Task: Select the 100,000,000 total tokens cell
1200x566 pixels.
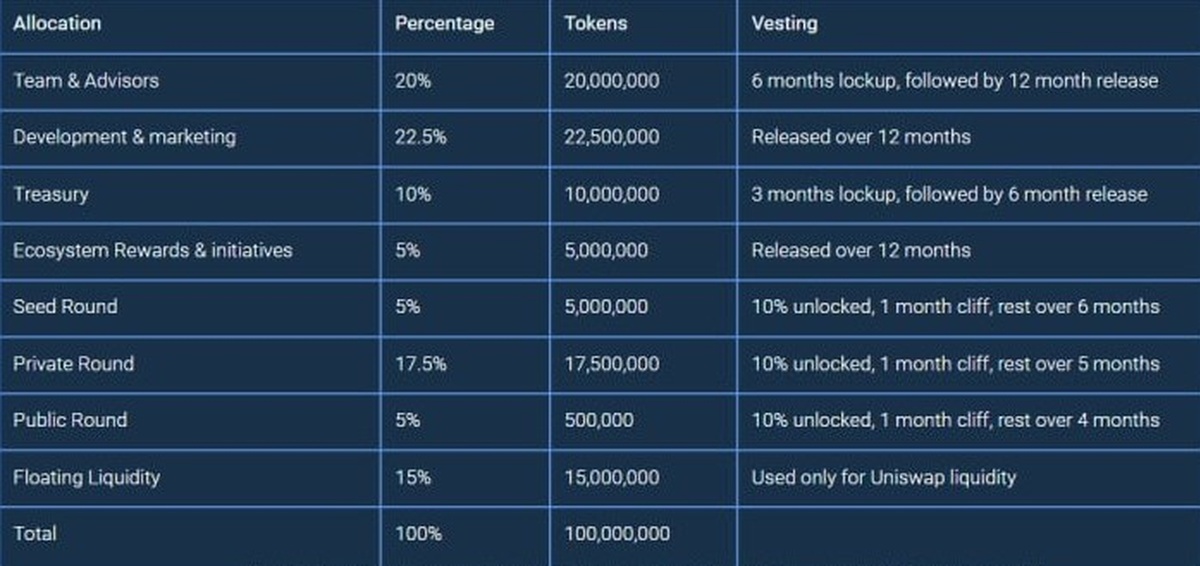Action: 617,534
